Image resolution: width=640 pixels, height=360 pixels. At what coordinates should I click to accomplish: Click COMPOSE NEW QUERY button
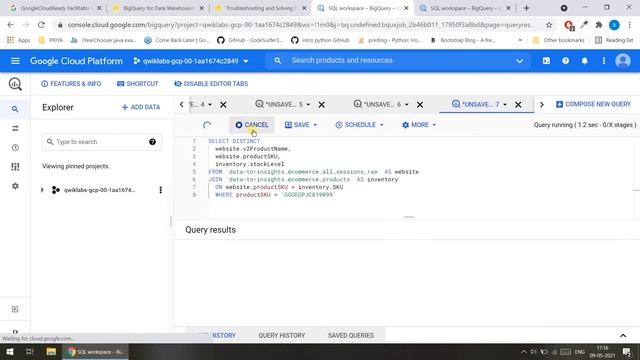pos(593,104)
